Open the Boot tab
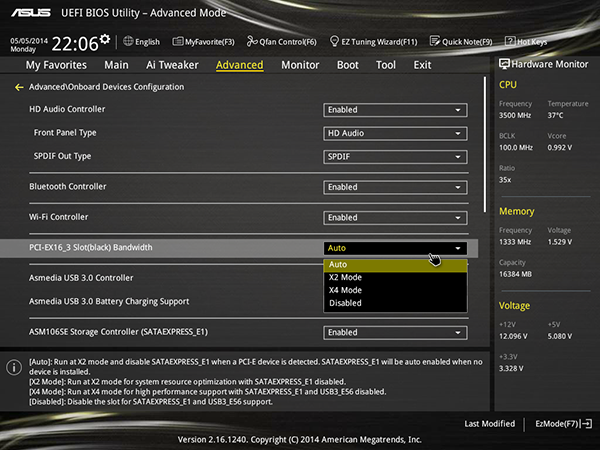 348,65
